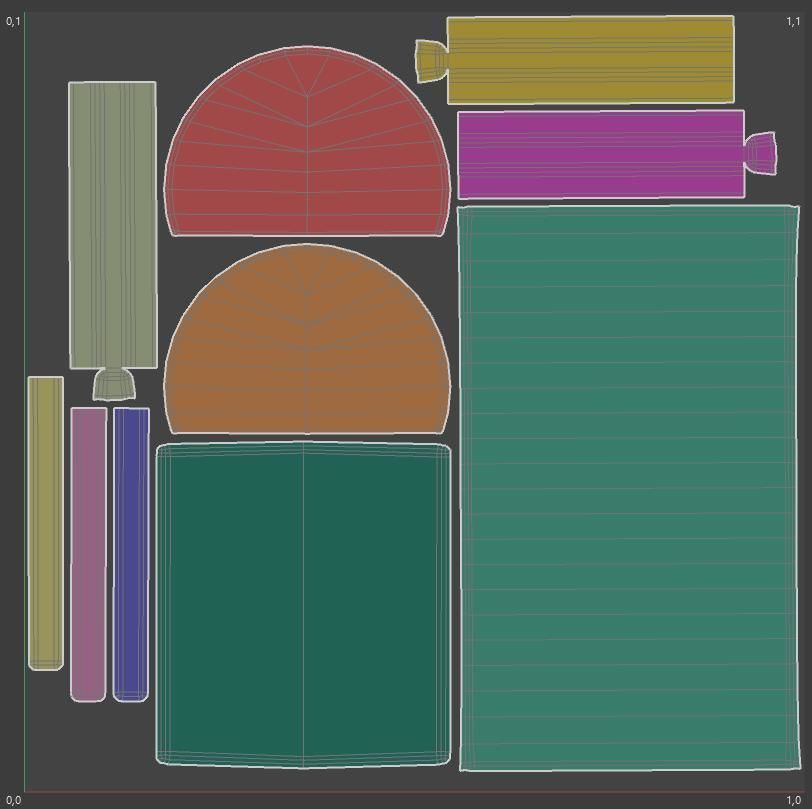Select the small grey-green cap island below the tall rectangle
This screenshot has height=809, width=812.
coord(114,384)
